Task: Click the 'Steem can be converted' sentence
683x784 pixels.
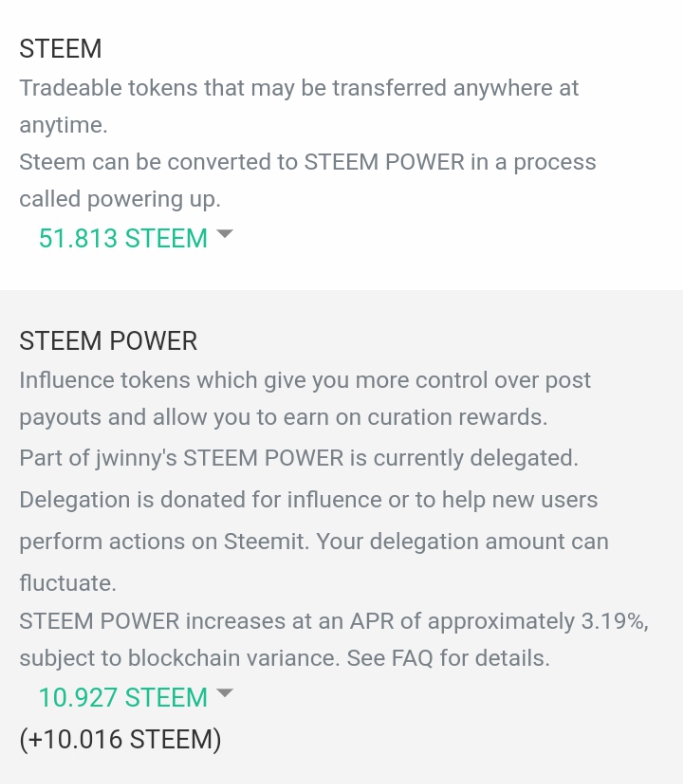Action: click(x=308, y=162)
